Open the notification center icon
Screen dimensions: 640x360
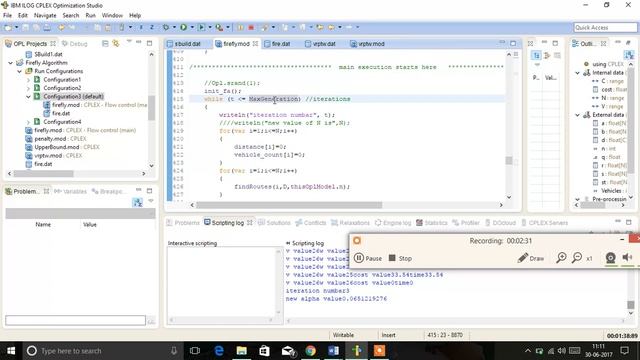(624, 351)
